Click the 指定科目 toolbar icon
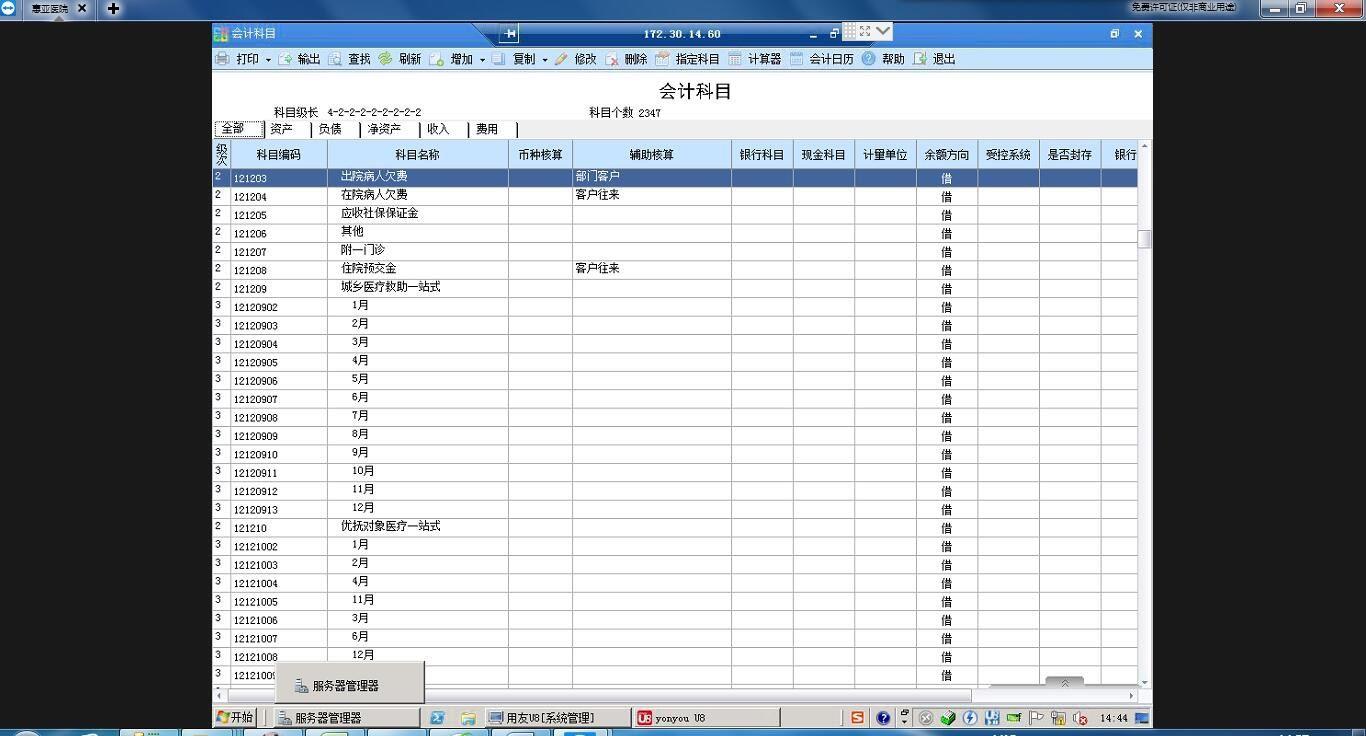This screenshot has width=1366, height=736. click(662, 59)
